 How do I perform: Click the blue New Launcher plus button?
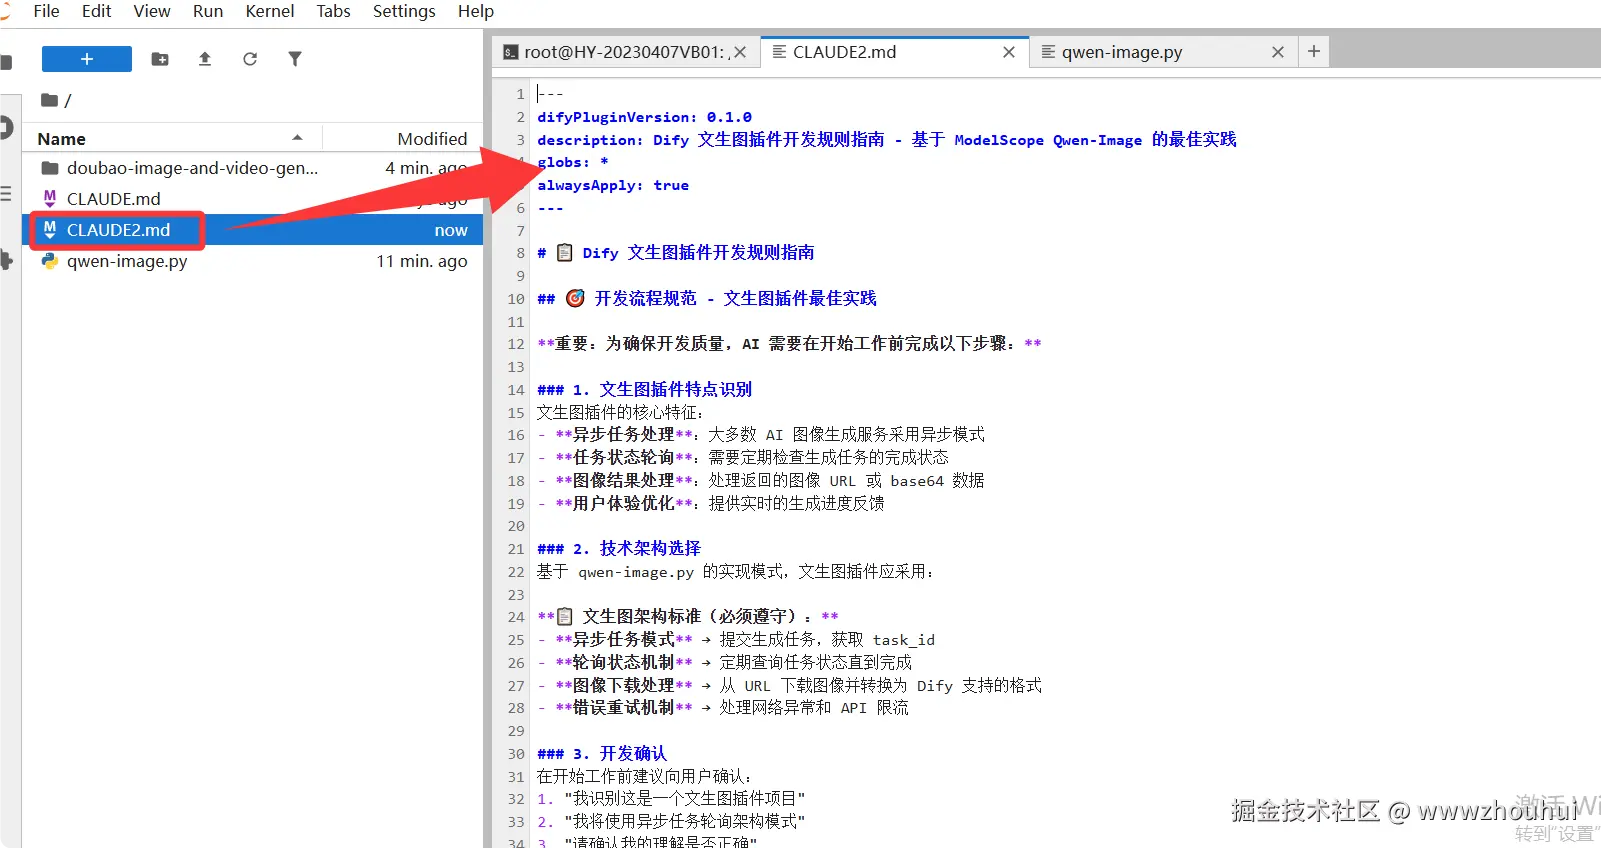(87, 59)
